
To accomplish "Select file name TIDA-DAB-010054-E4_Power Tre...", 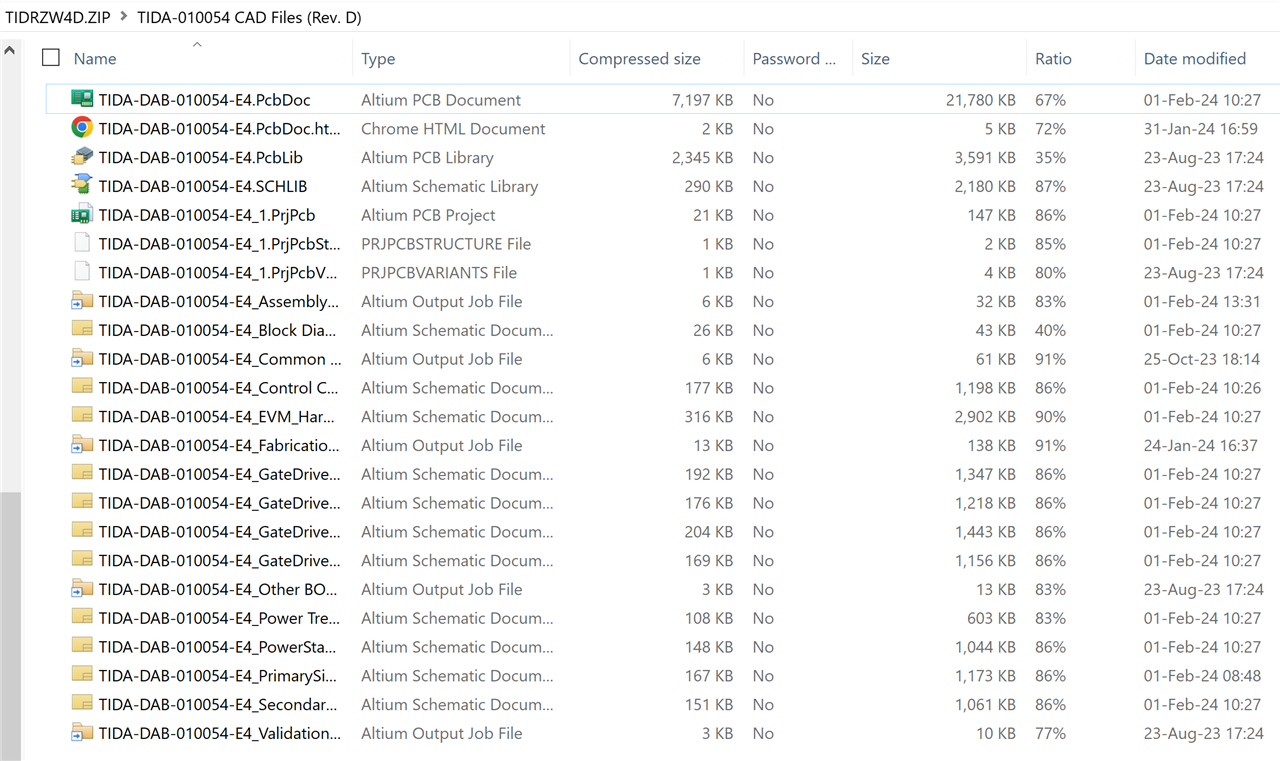I will tap(218, 618).
